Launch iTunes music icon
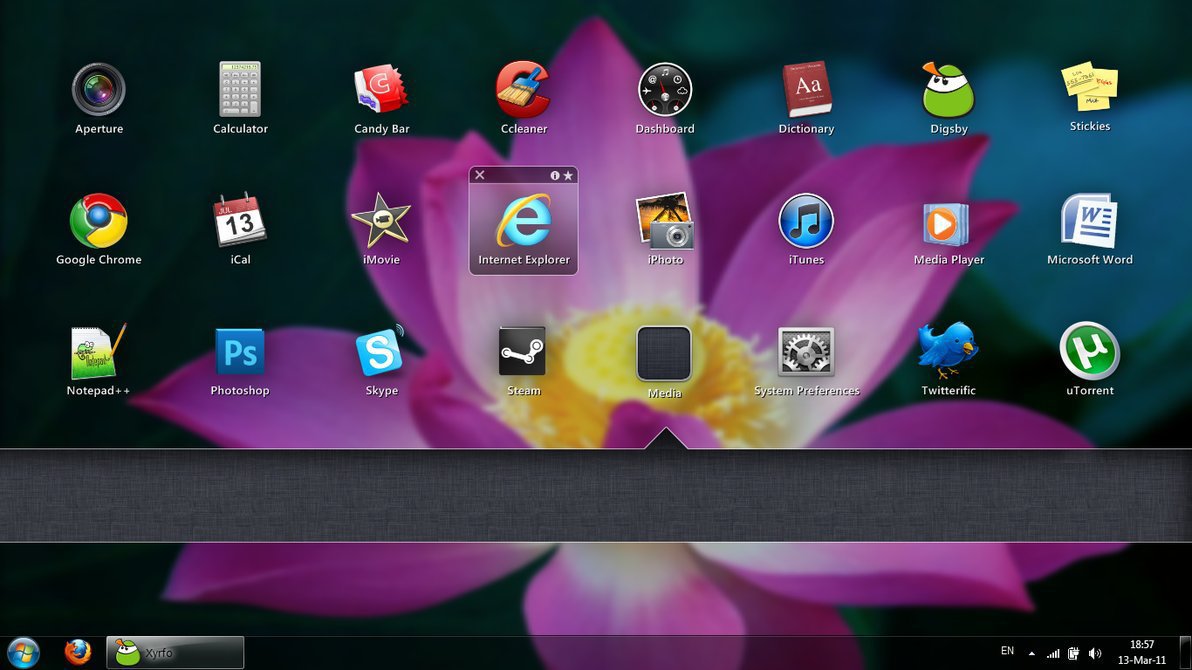Screen dimensions: 1192x670 click(x=806, y=221)
